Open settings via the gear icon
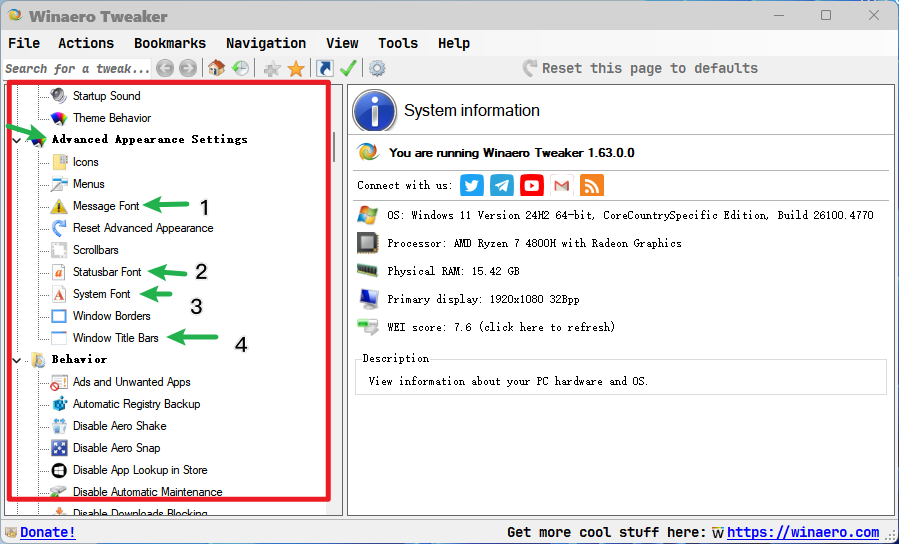Viewport: 899px width, 544px height. (x=377, y=68)
